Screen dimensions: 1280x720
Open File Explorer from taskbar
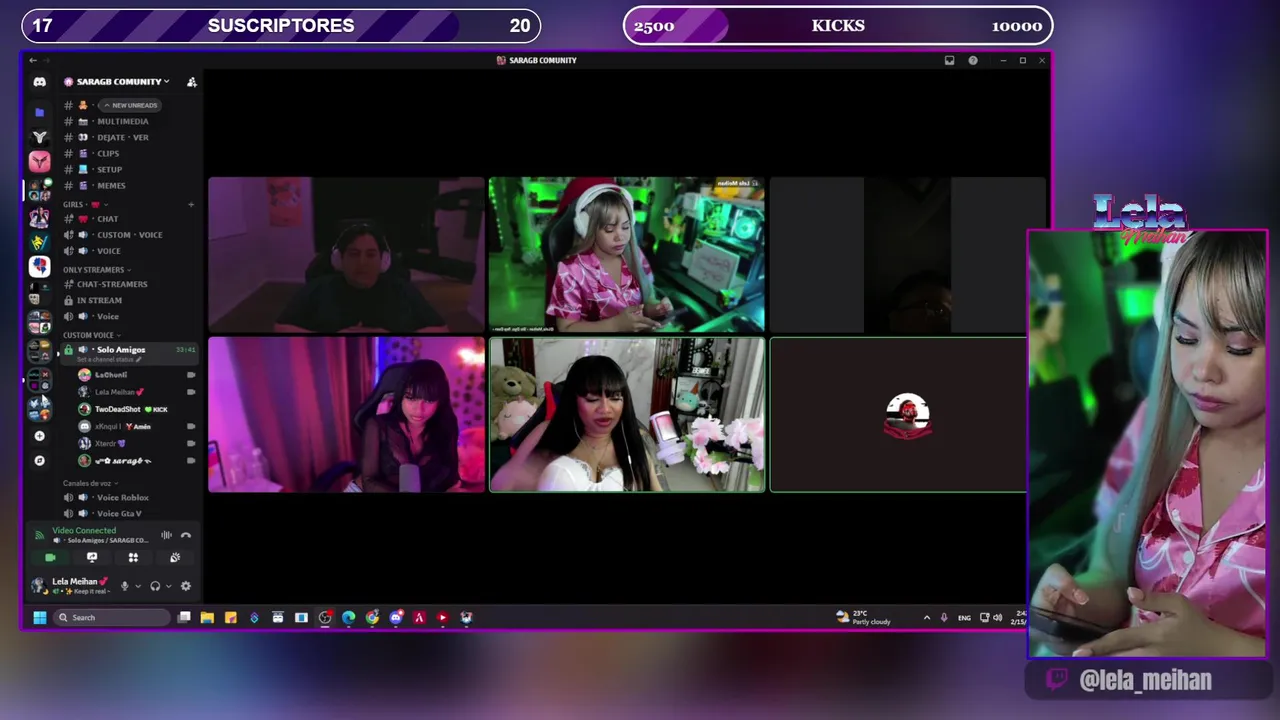click(x=207, y=617)
